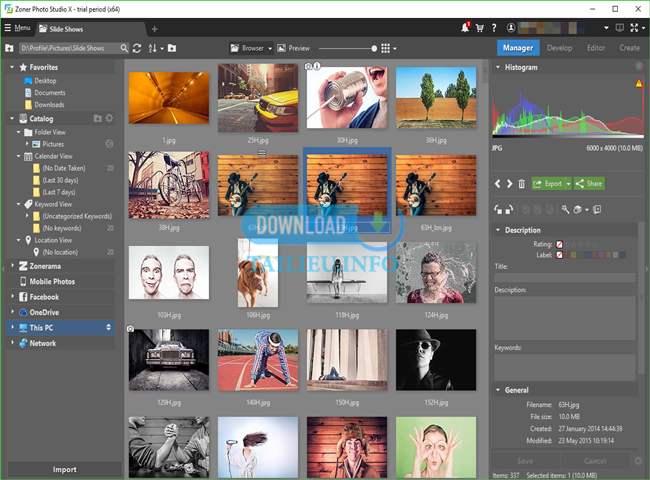Image resolution: width=650 pixels, height=480 pixels.
Task: Click the Share button
Action: tap(589, 184)
